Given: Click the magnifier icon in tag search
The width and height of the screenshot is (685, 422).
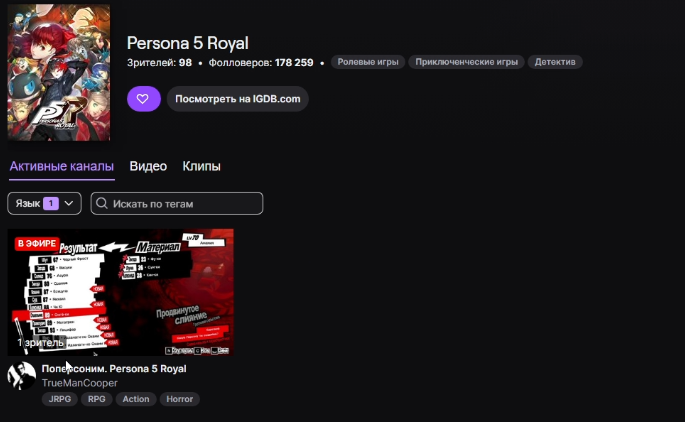Looking at the screenshot, I should coord(102,203).
